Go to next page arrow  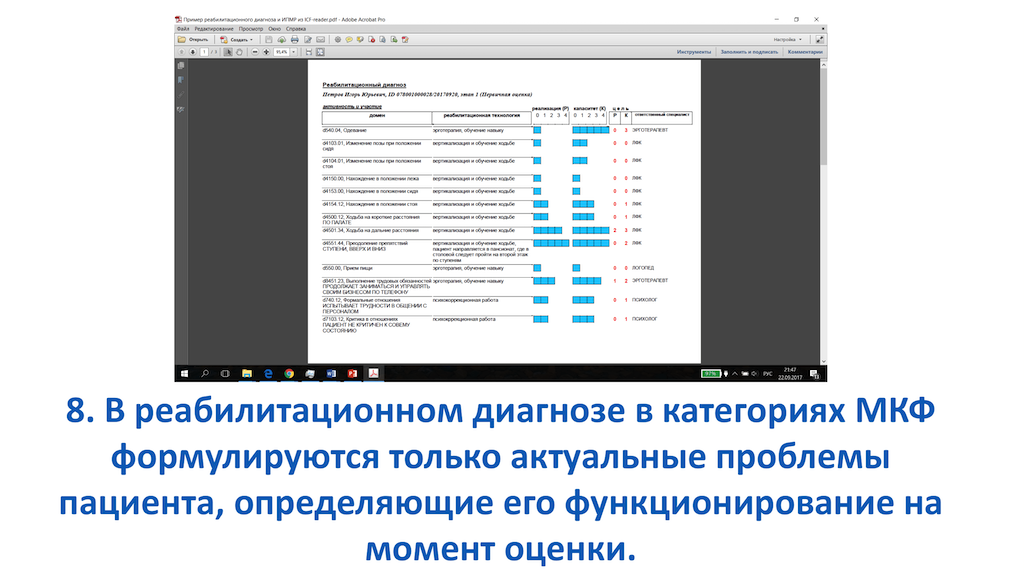(193, 52)
